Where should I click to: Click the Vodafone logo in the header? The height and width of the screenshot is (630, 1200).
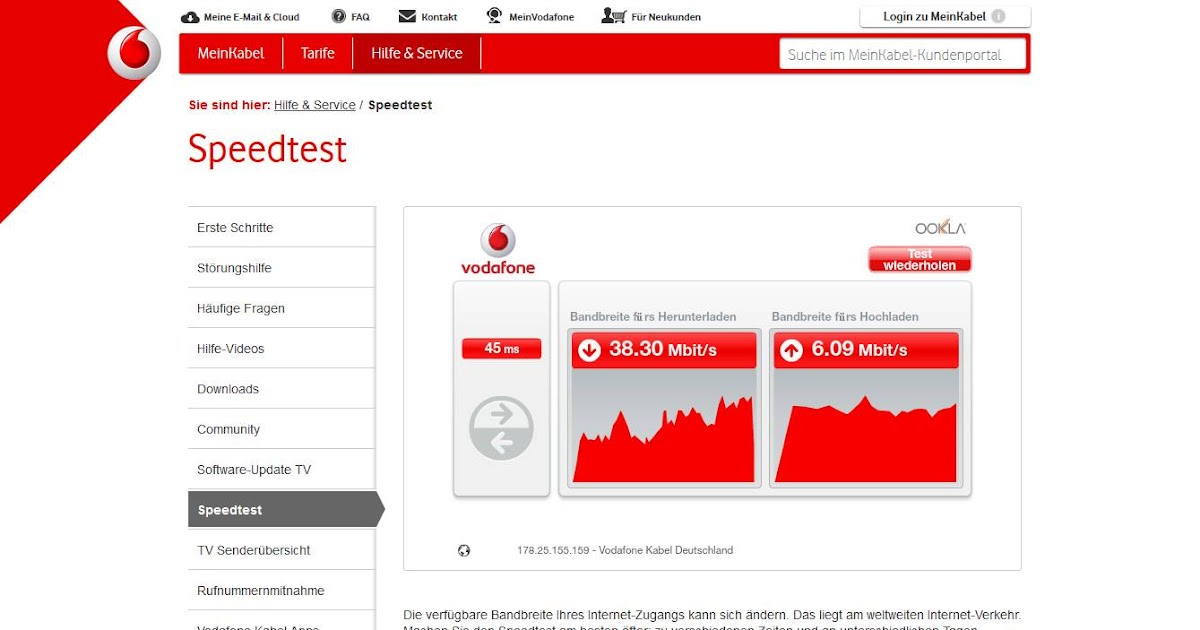tap(134, 53)
